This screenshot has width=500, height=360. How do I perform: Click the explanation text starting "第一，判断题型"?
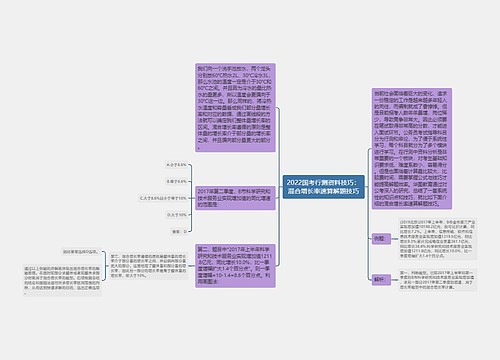tap(438, 280)
